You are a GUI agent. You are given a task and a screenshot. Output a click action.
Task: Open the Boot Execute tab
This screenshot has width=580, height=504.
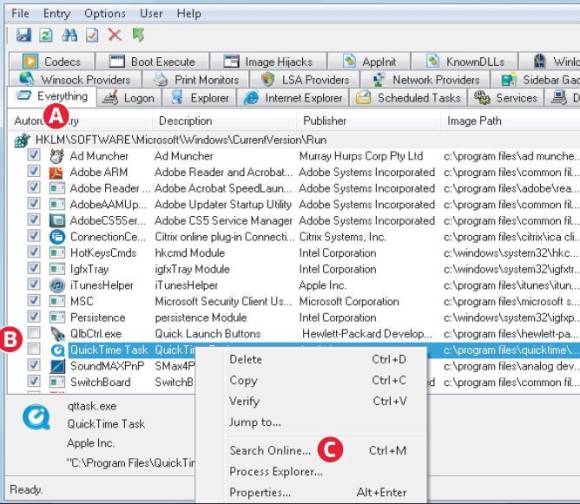pos(152,61)
